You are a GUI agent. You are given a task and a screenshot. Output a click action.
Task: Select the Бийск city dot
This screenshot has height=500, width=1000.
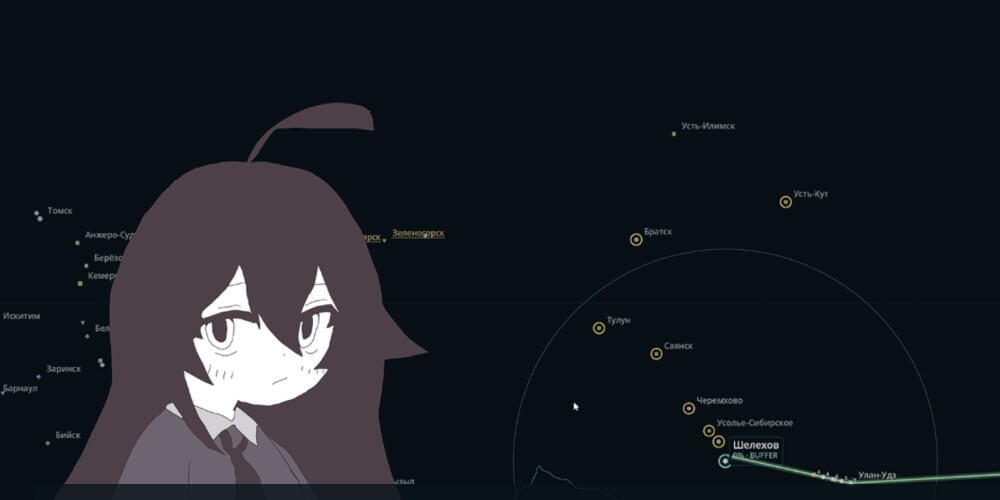48,443
